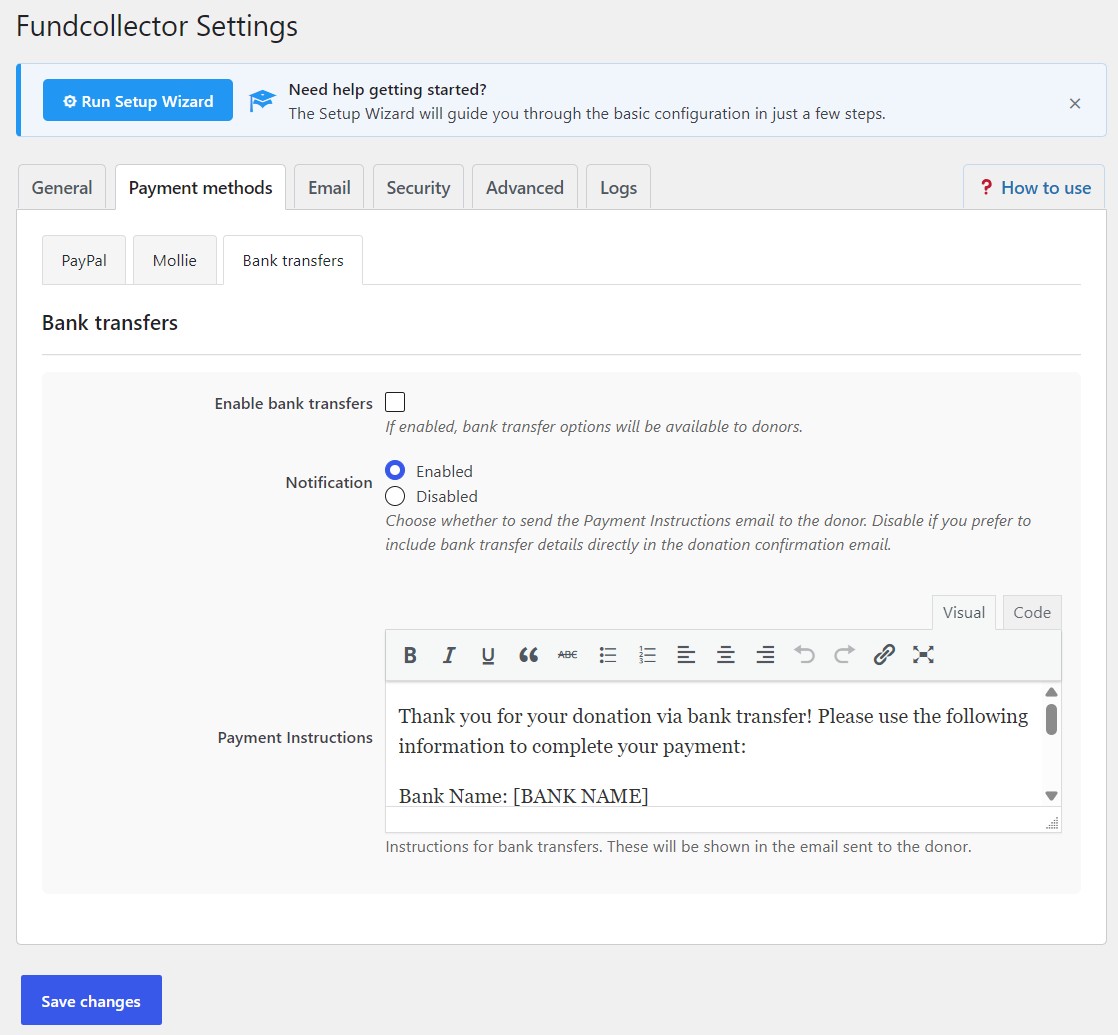The width and height of the screenshot is (1118, 1035).
Task: Click editor scrollbar up arrow
Action: 1051,692
